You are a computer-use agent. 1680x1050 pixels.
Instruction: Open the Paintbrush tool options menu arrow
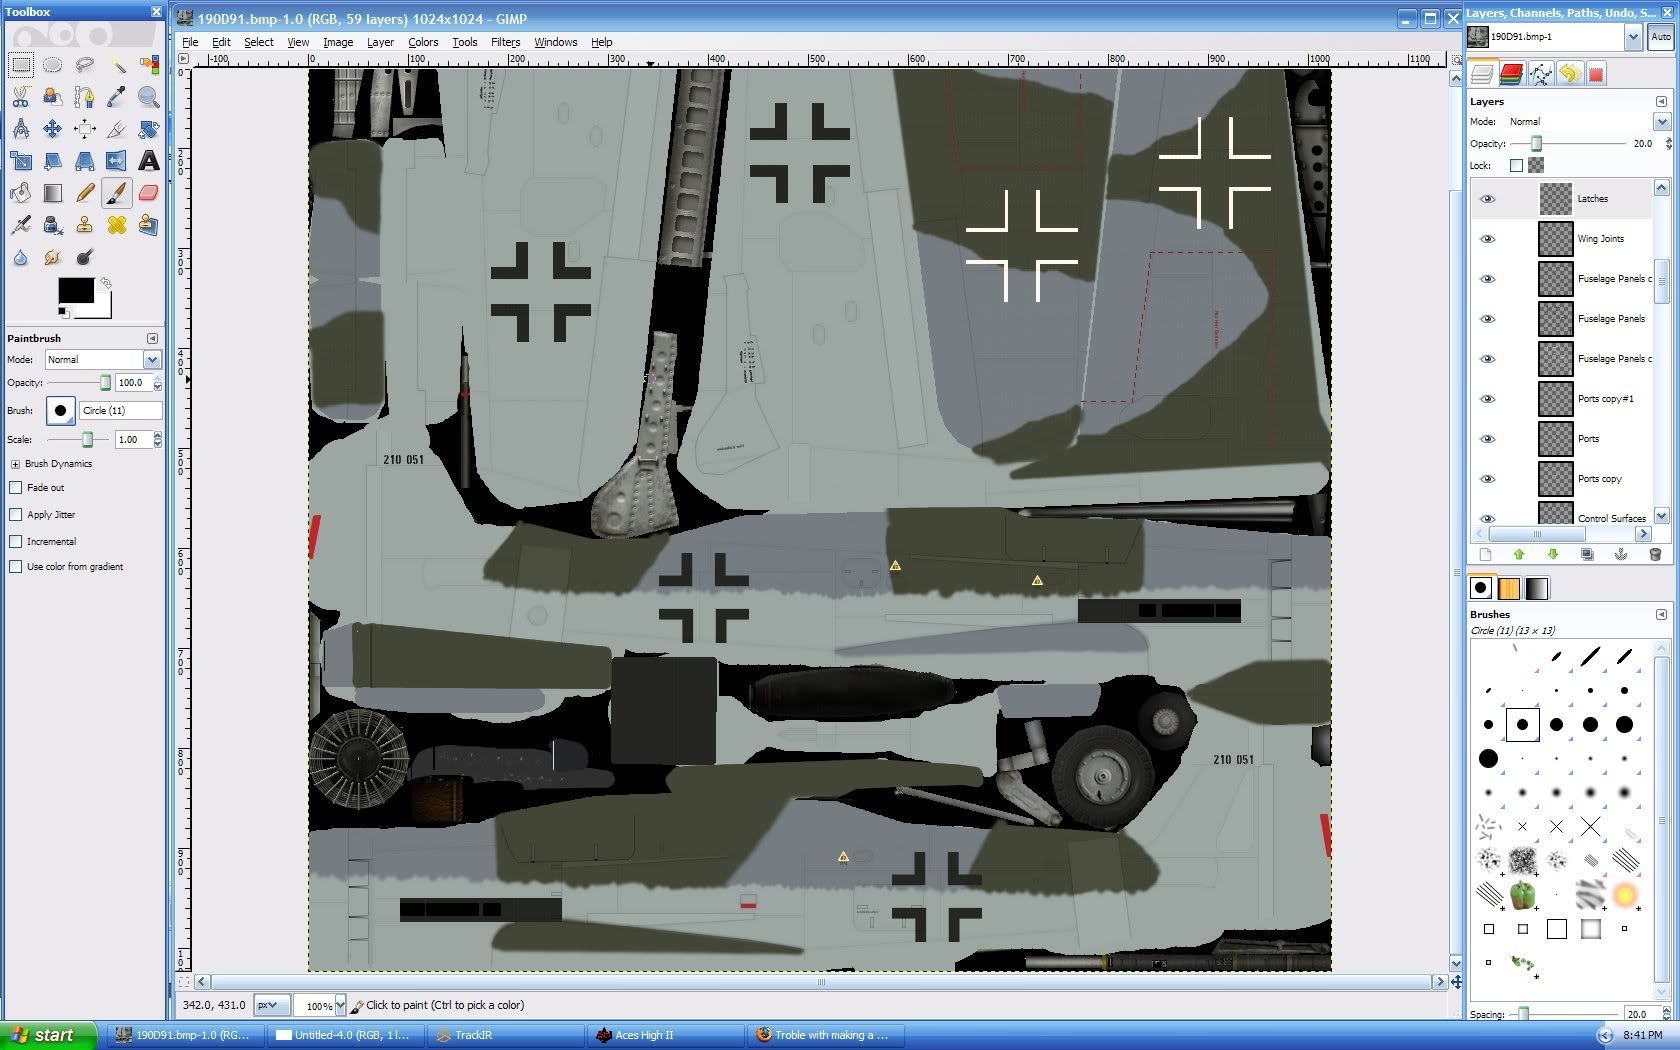(152, 338)
